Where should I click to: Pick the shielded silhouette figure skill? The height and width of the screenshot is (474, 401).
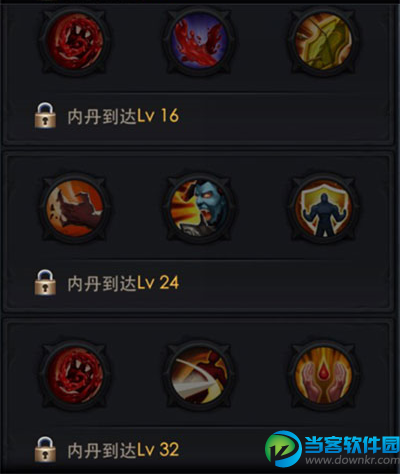tap(324, 208)
